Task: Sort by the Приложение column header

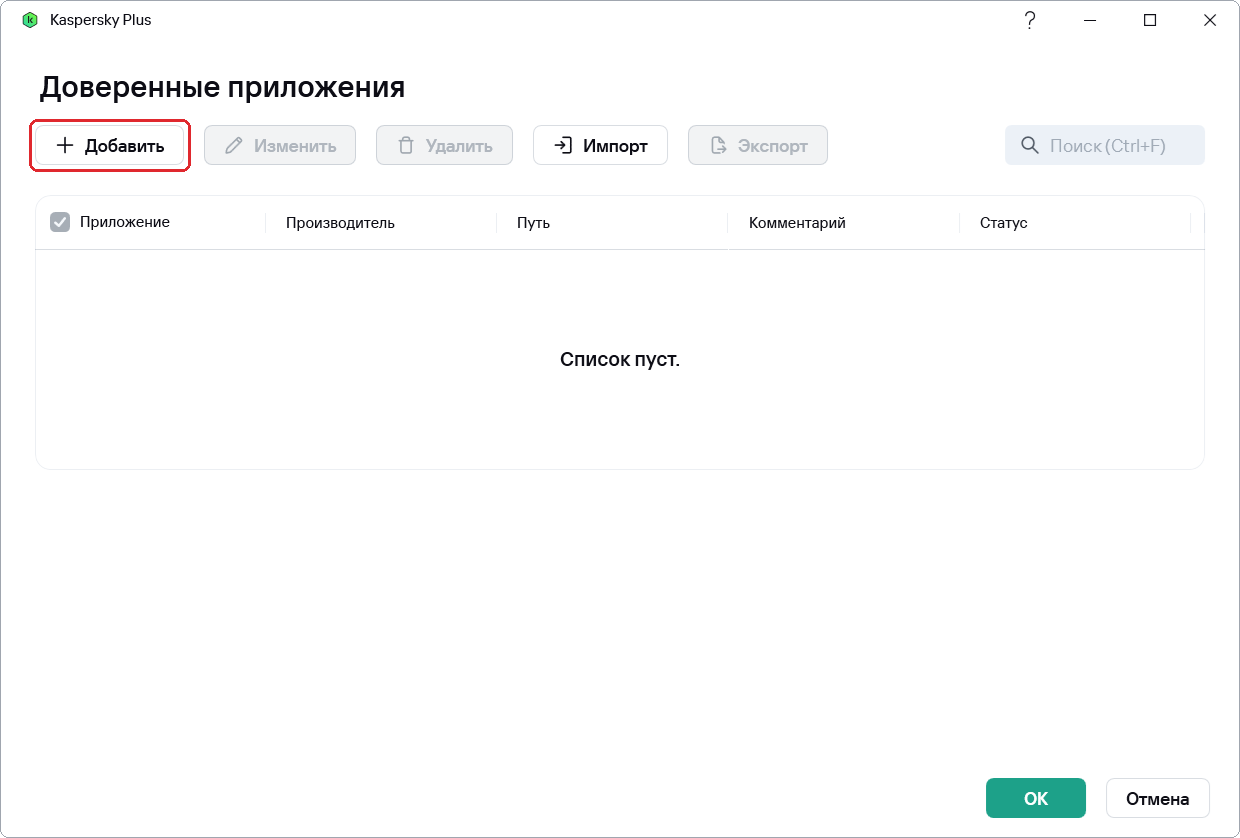Action: [125, 222]
